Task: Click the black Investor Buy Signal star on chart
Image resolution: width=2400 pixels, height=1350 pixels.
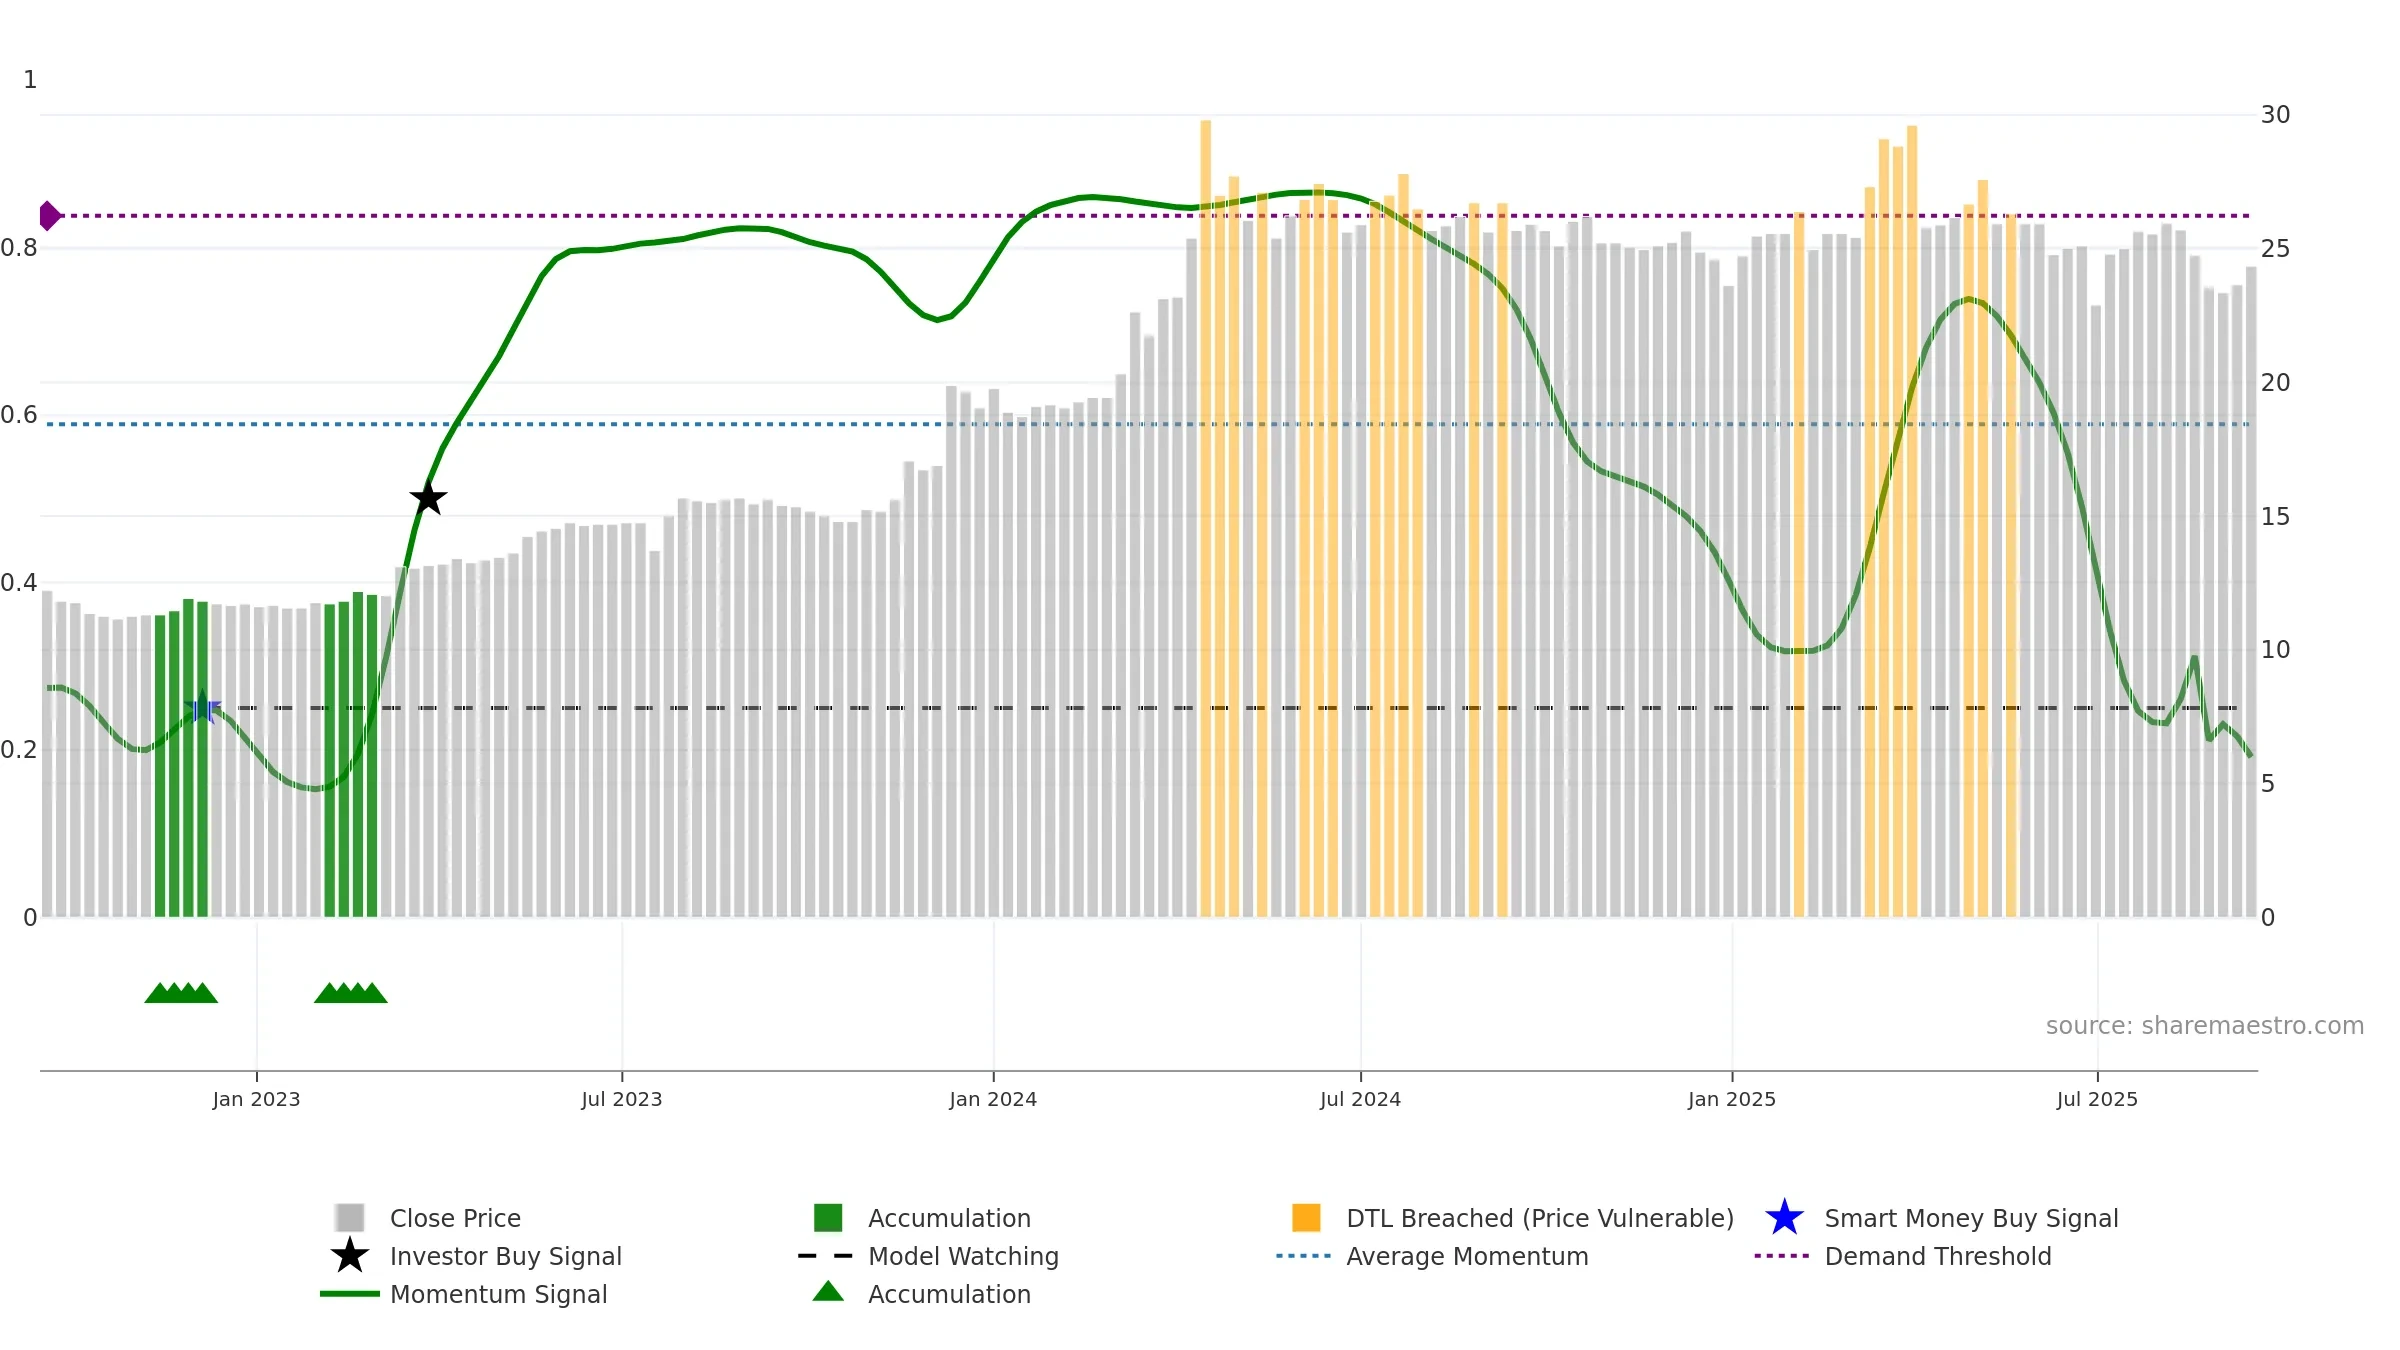Action: [x=428, y=497]
